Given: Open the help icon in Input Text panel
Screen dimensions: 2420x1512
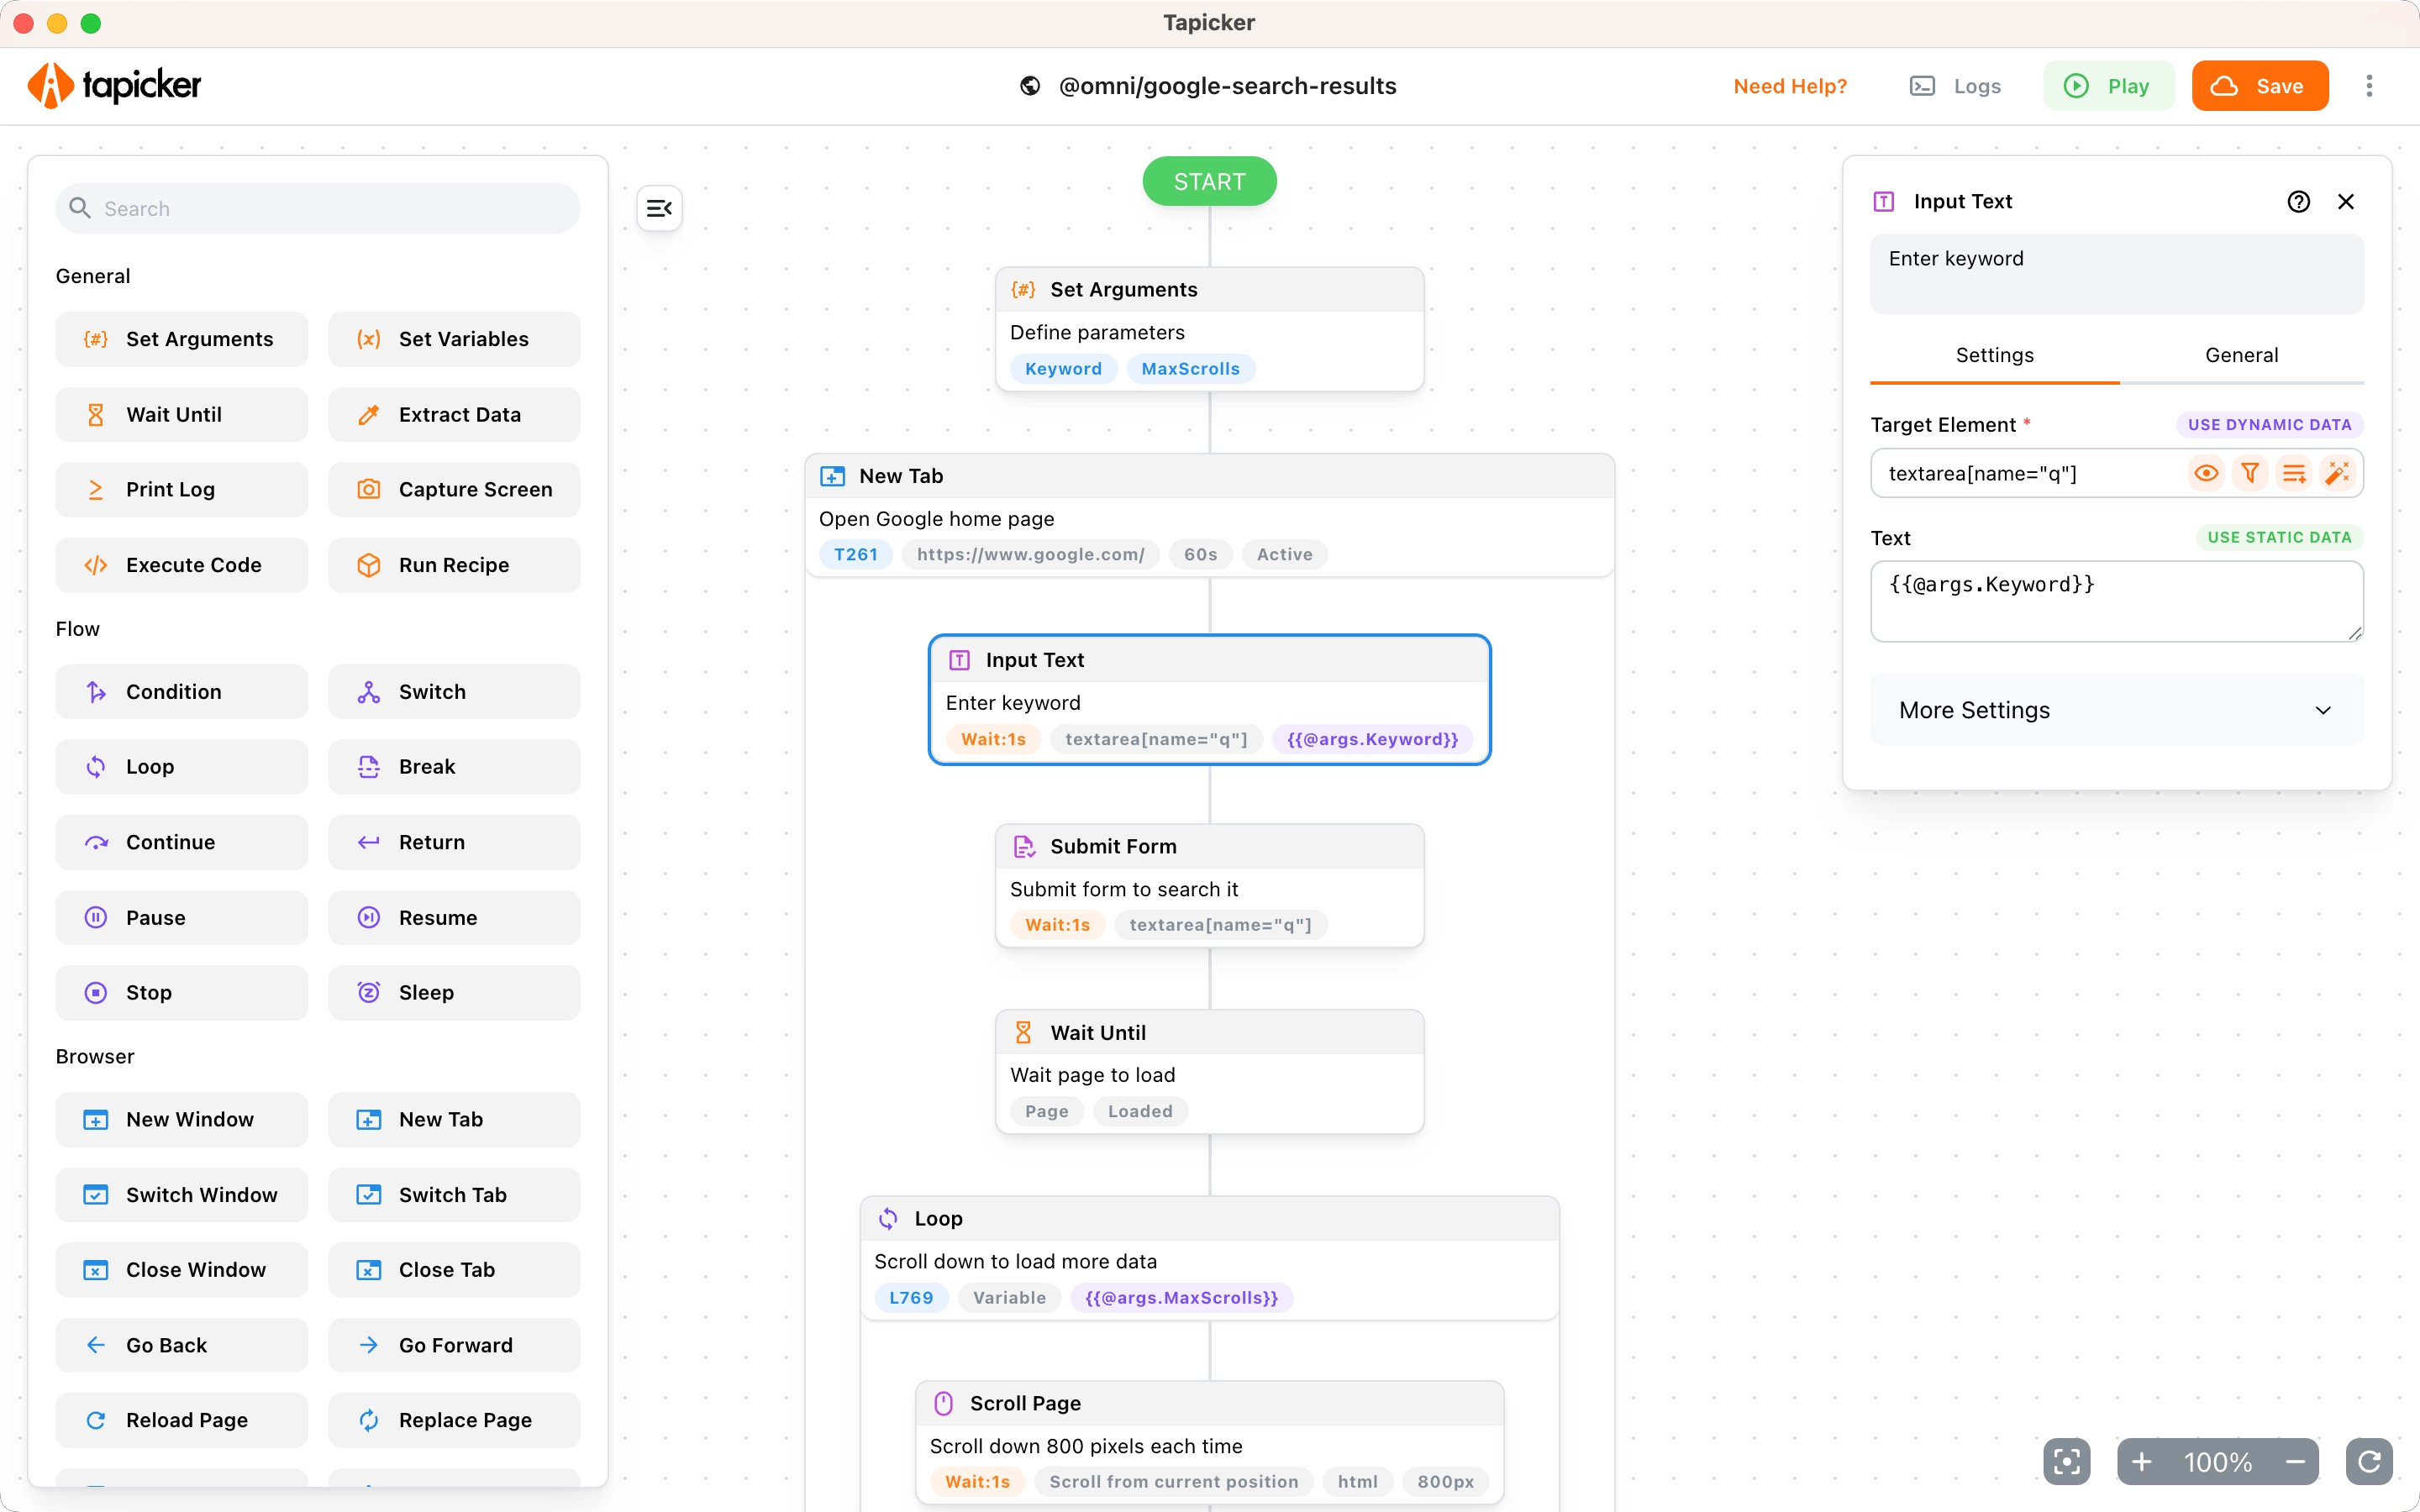Looking at the screenshot, I should (2298, 202).
